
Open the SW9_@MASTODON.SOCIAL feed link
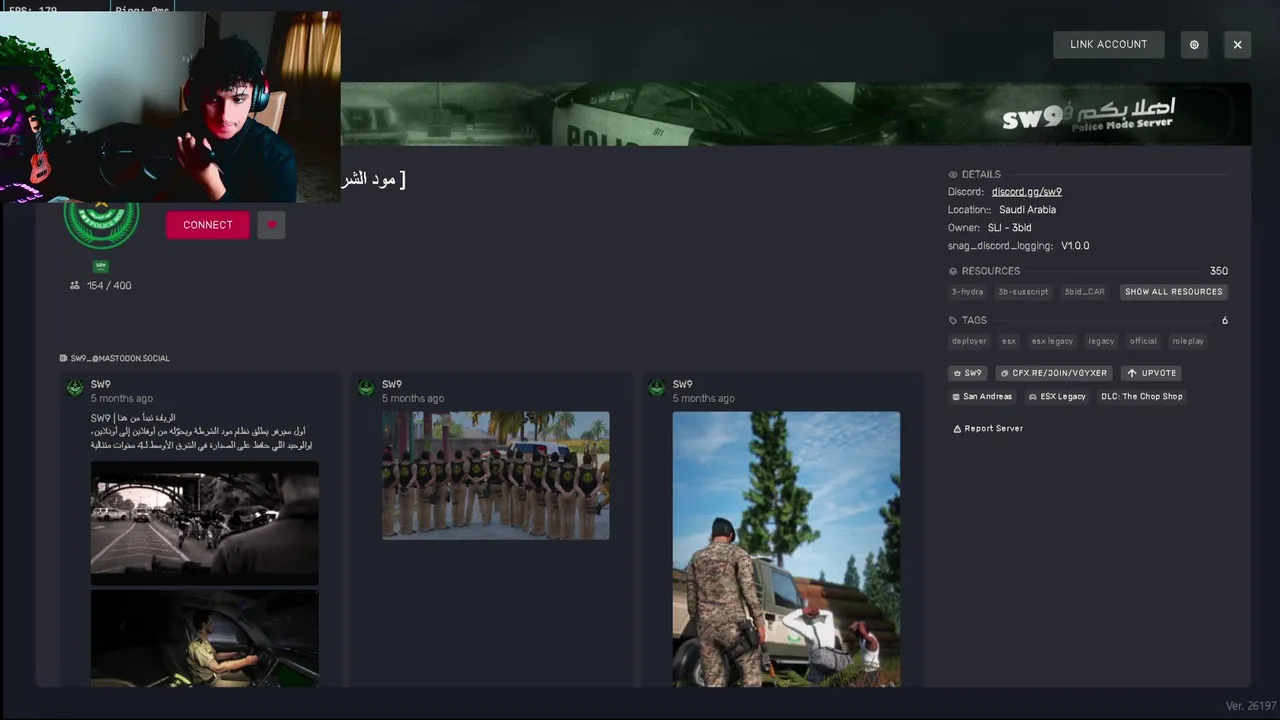click(115, 358)
